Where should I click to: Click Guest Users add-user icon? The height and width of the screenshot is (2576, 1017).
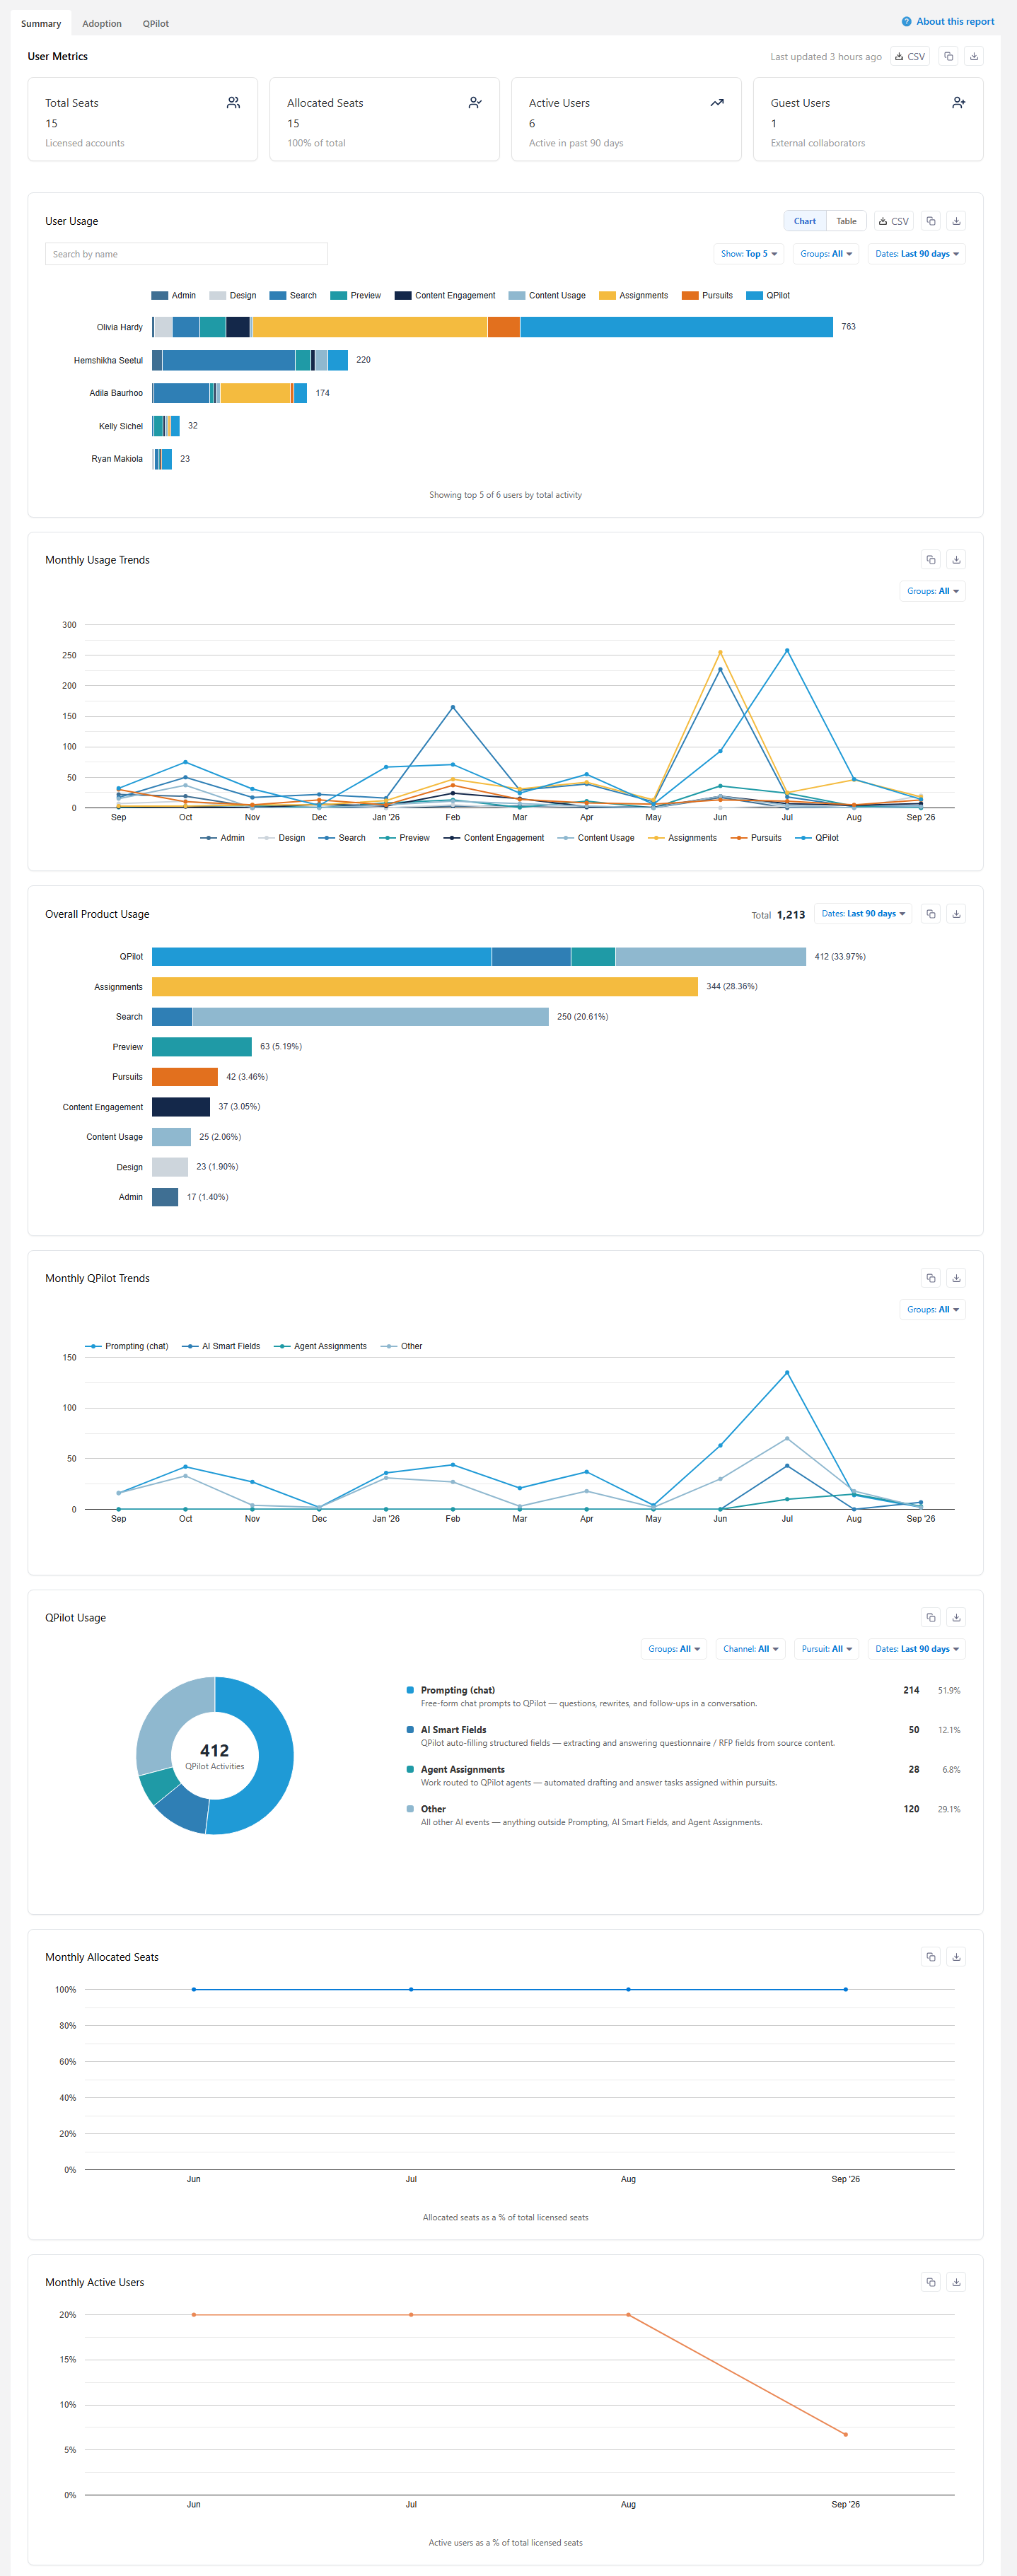[959, 102]
